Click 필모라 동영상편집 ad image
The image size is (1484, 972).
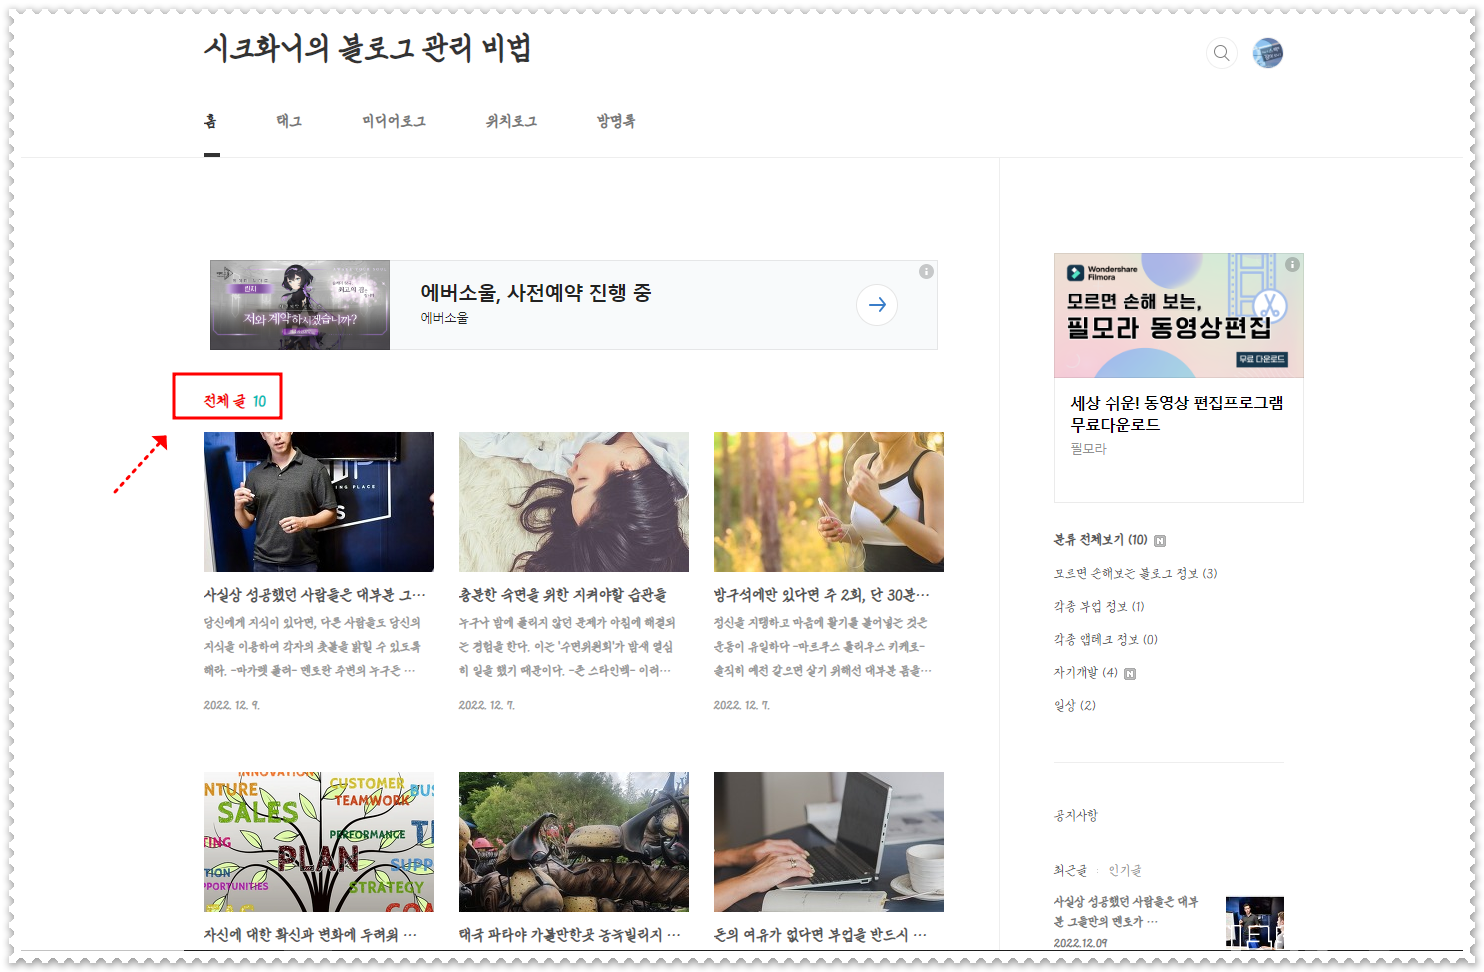click(1179, 315)
